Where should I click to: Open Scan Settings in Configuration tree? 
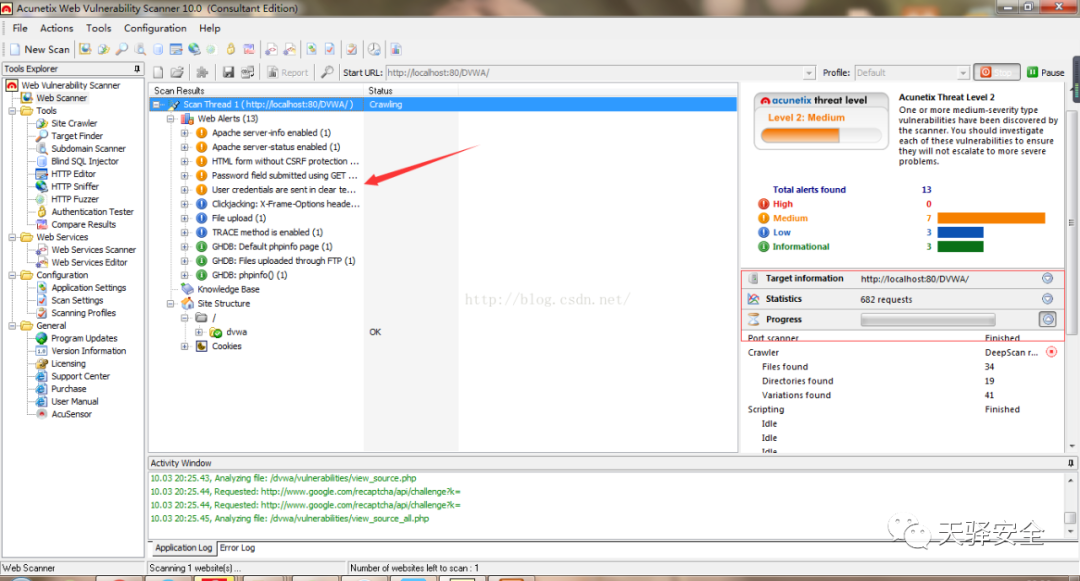point(77,300)
